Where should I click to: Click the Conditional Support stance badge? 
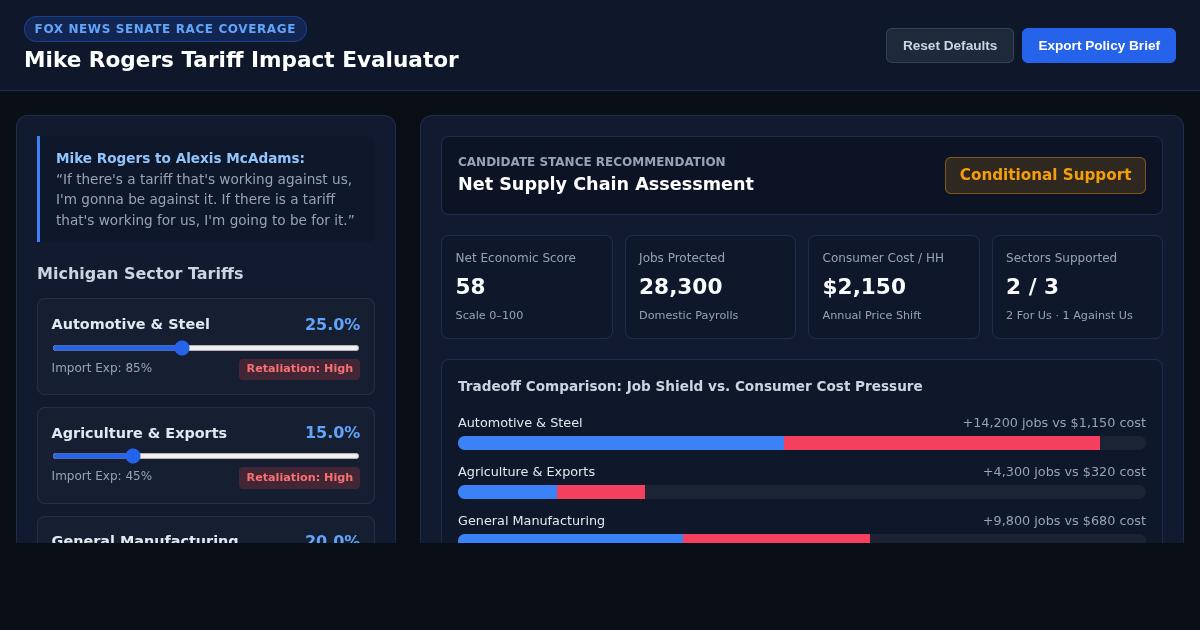click(1045, 175)
